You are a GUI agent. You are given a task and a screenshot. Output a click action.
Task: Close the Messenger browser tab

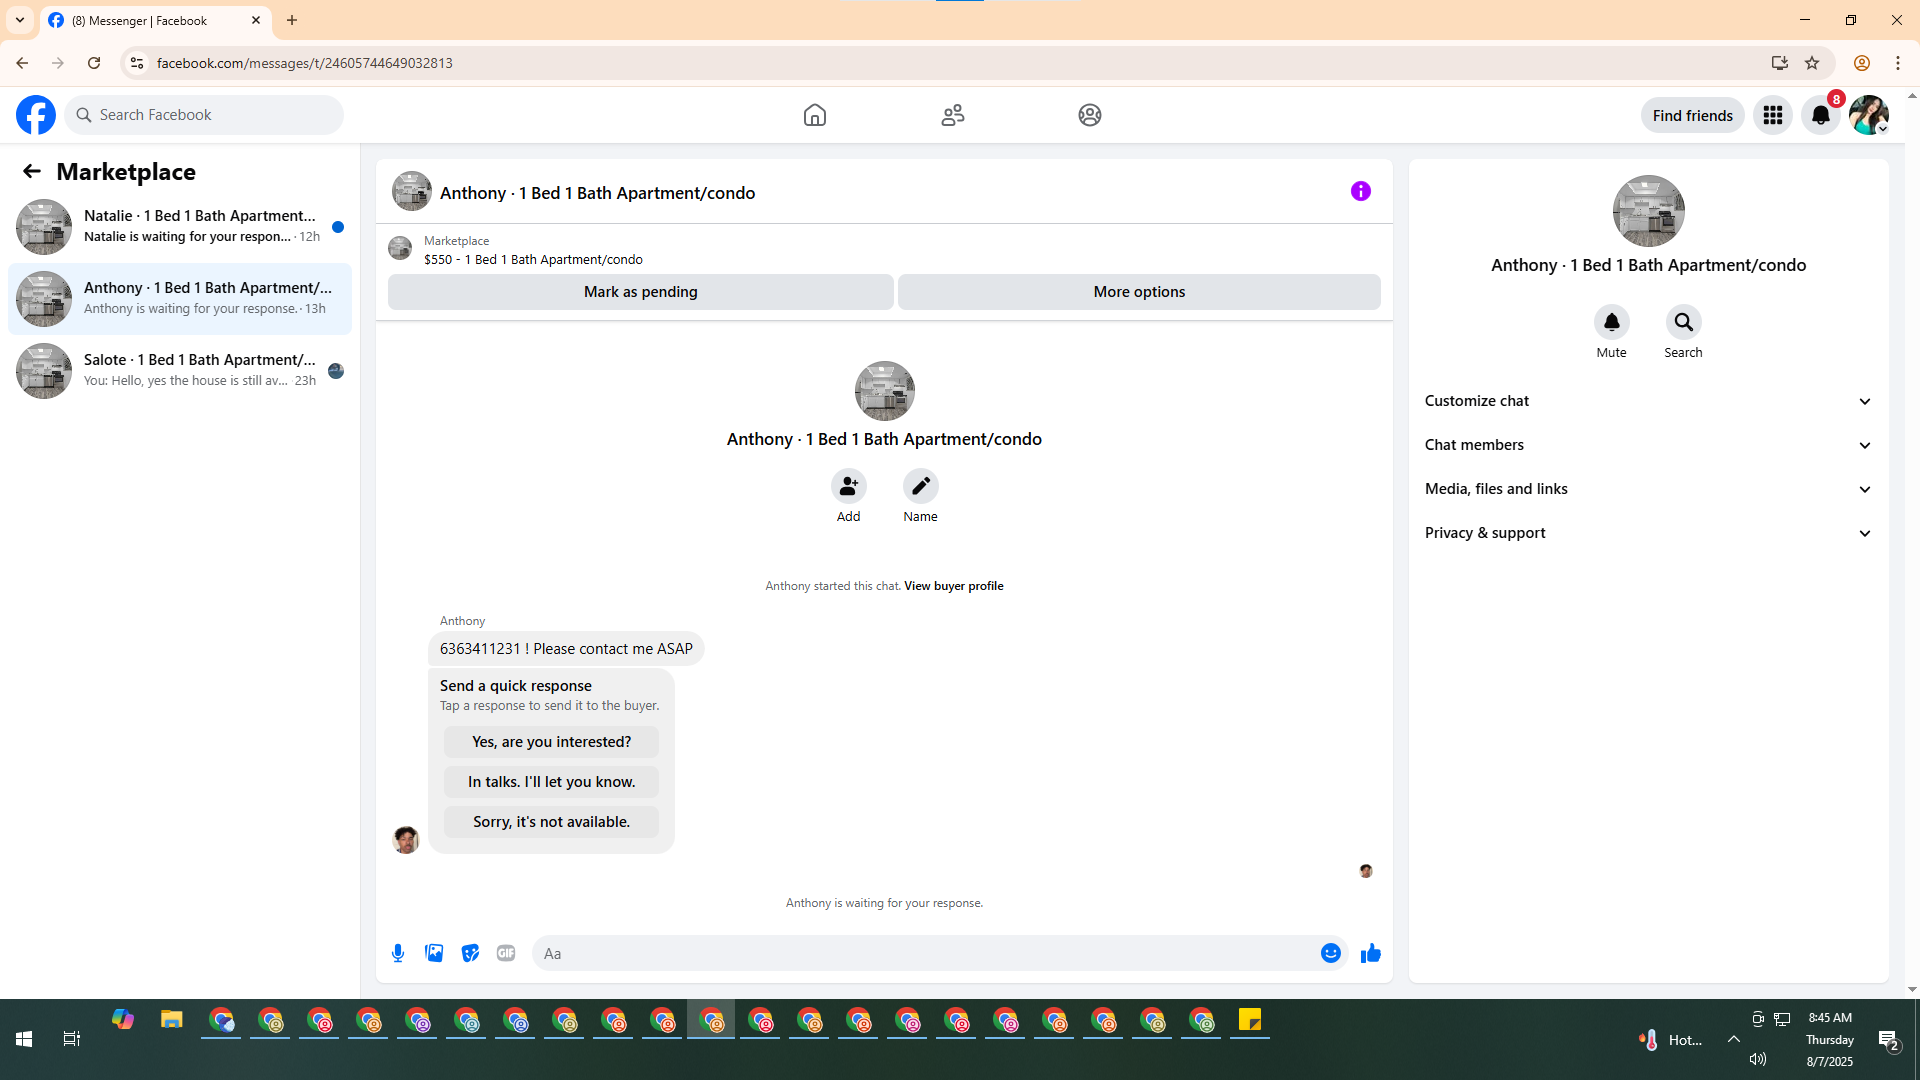click(256, 20)
